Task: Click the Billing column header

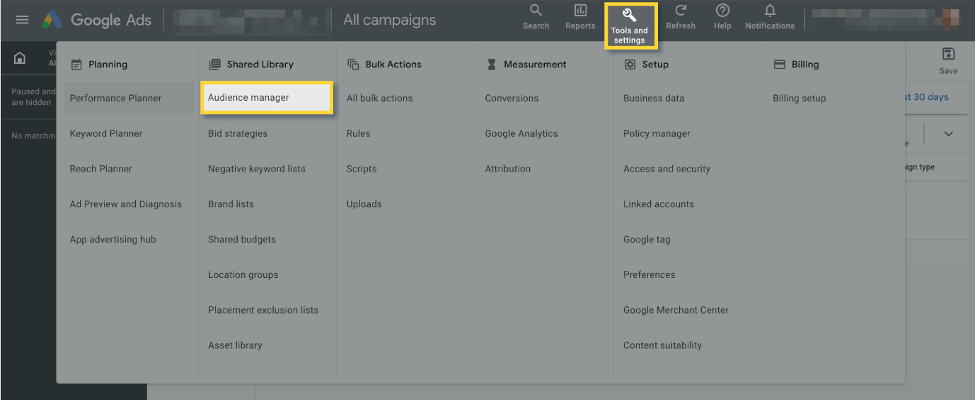Action: [805, 64]
